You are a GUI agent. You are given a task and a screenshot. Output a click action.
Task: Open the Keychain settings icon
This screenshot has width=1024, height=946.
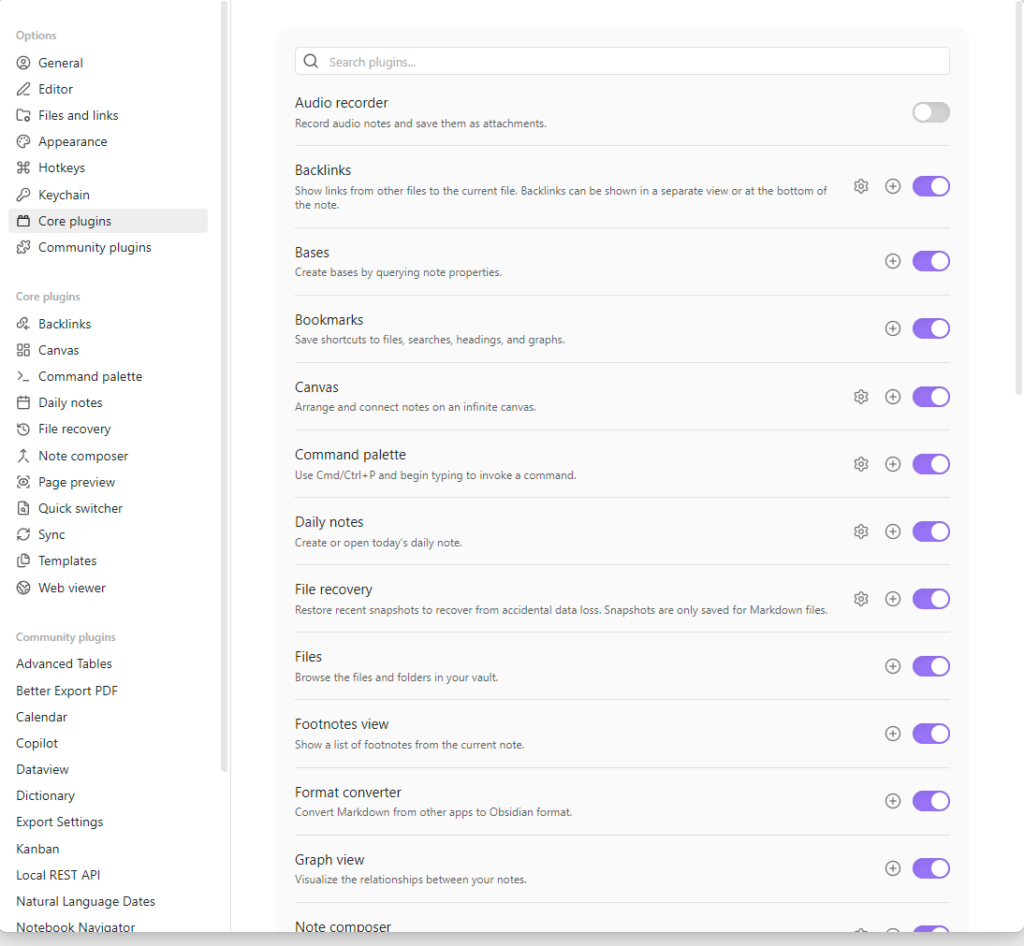[x=22, y=194]
